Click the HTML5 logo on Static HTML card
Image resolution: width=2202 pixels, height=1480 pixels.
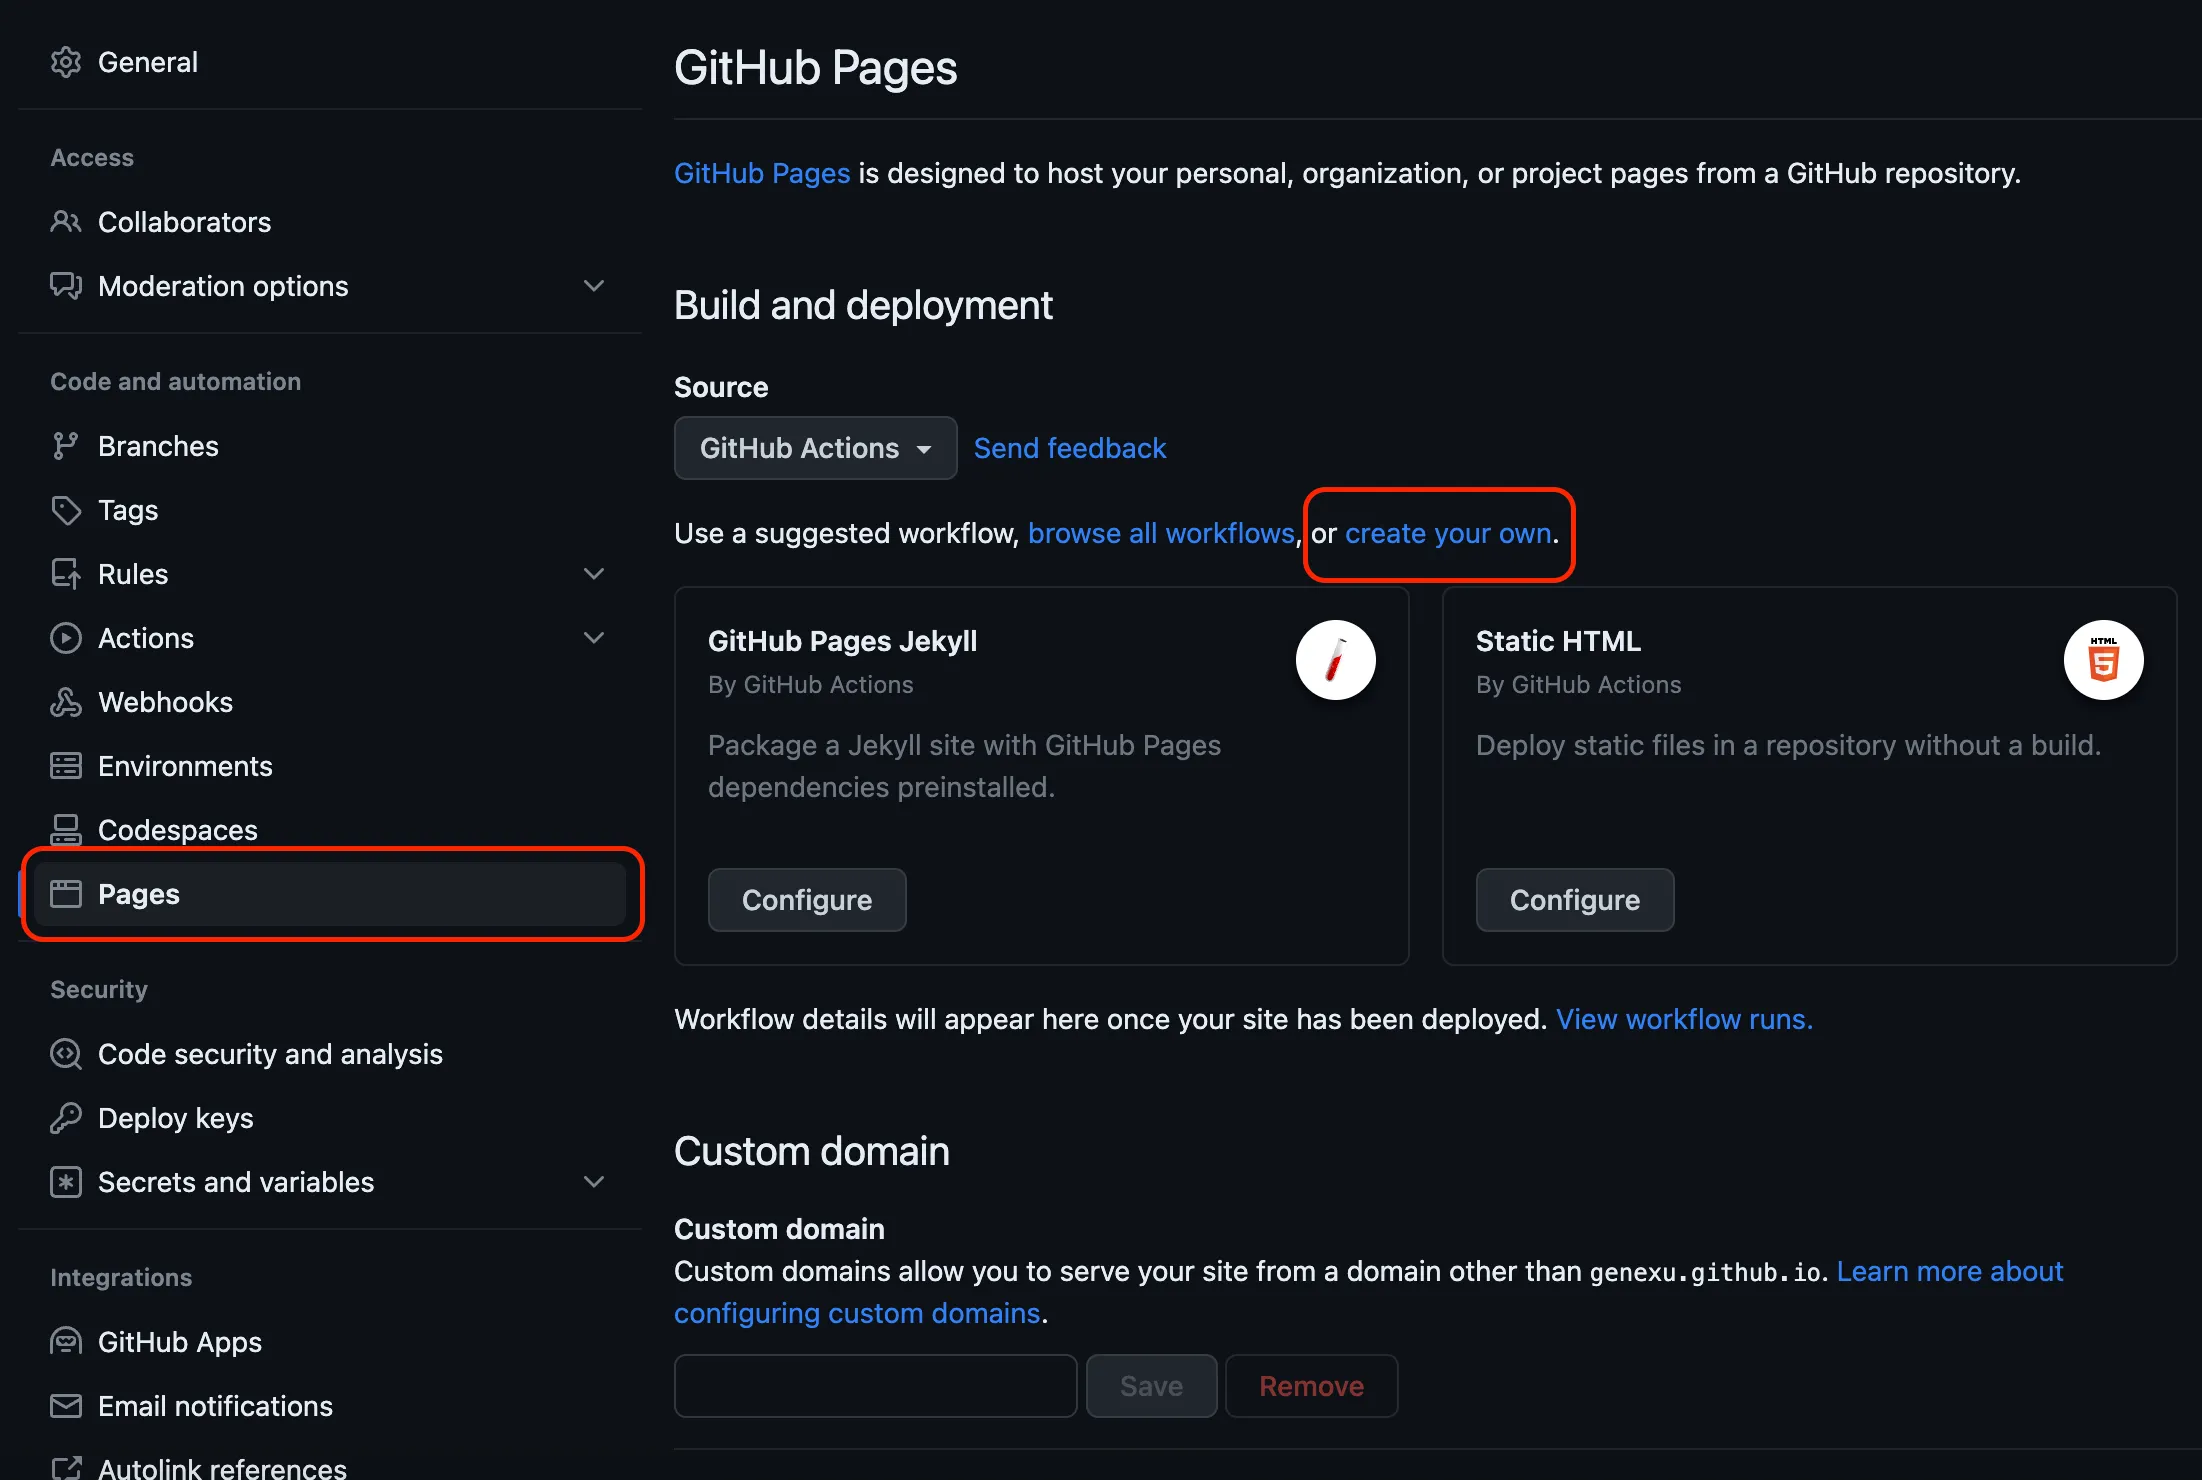point(2103,660)
